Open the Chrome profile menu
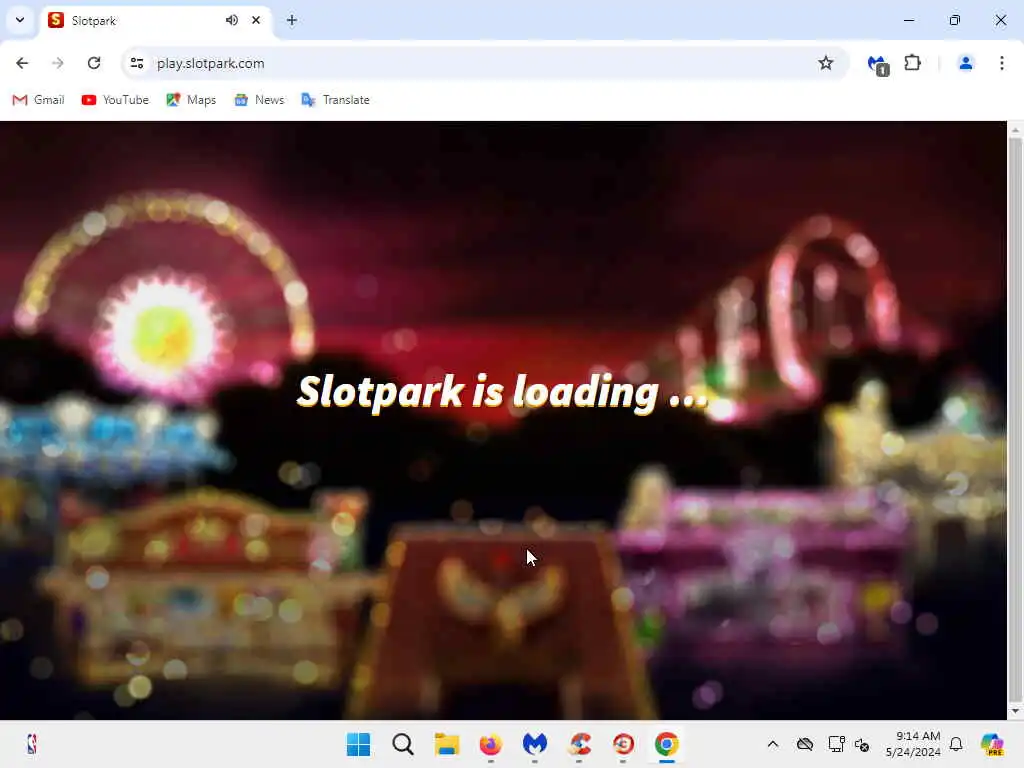1024x768 pixels. click(965, 63)
